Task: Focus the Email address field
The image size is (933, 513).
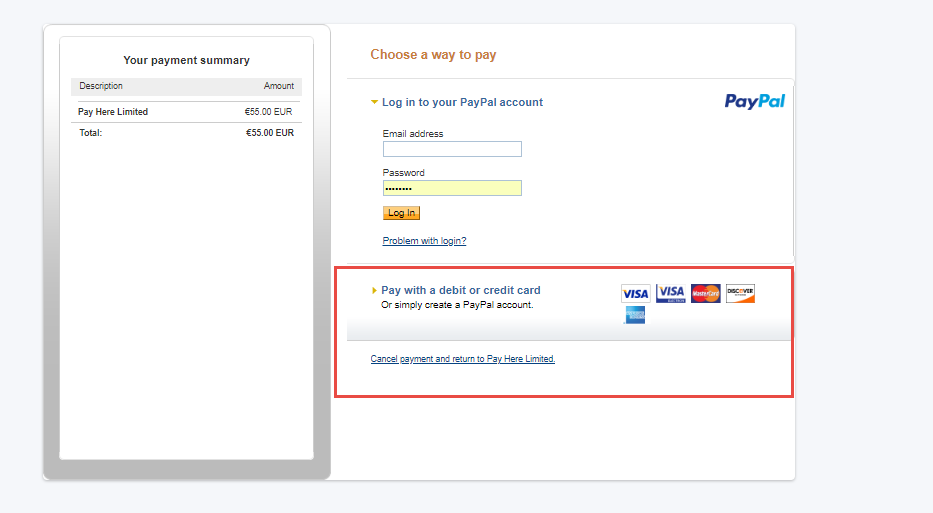Action: [452, 149]
